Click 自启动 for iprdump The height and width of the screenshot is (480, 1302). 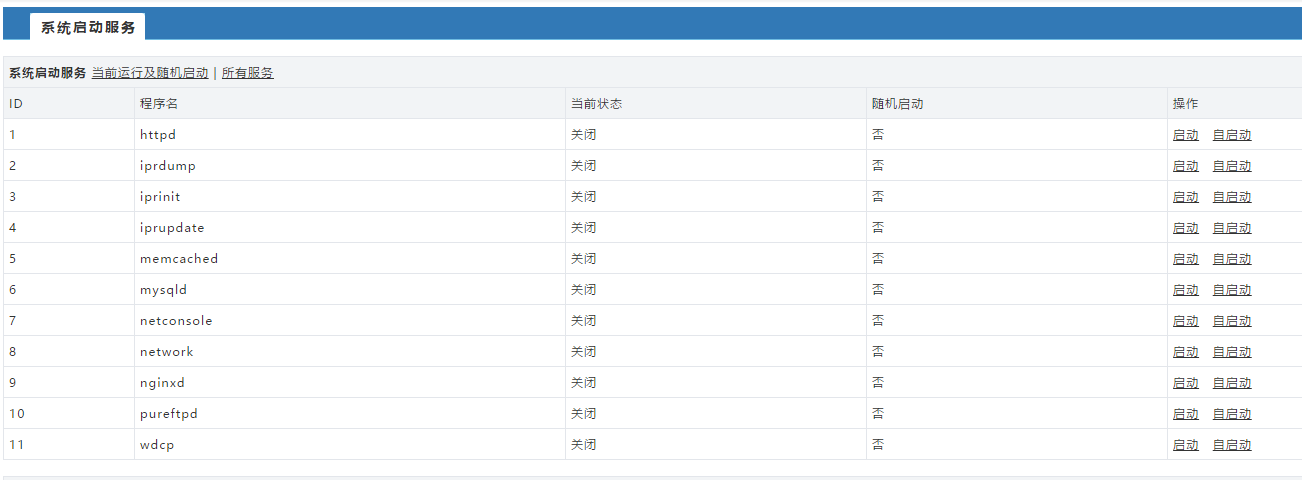point(1232,166)
